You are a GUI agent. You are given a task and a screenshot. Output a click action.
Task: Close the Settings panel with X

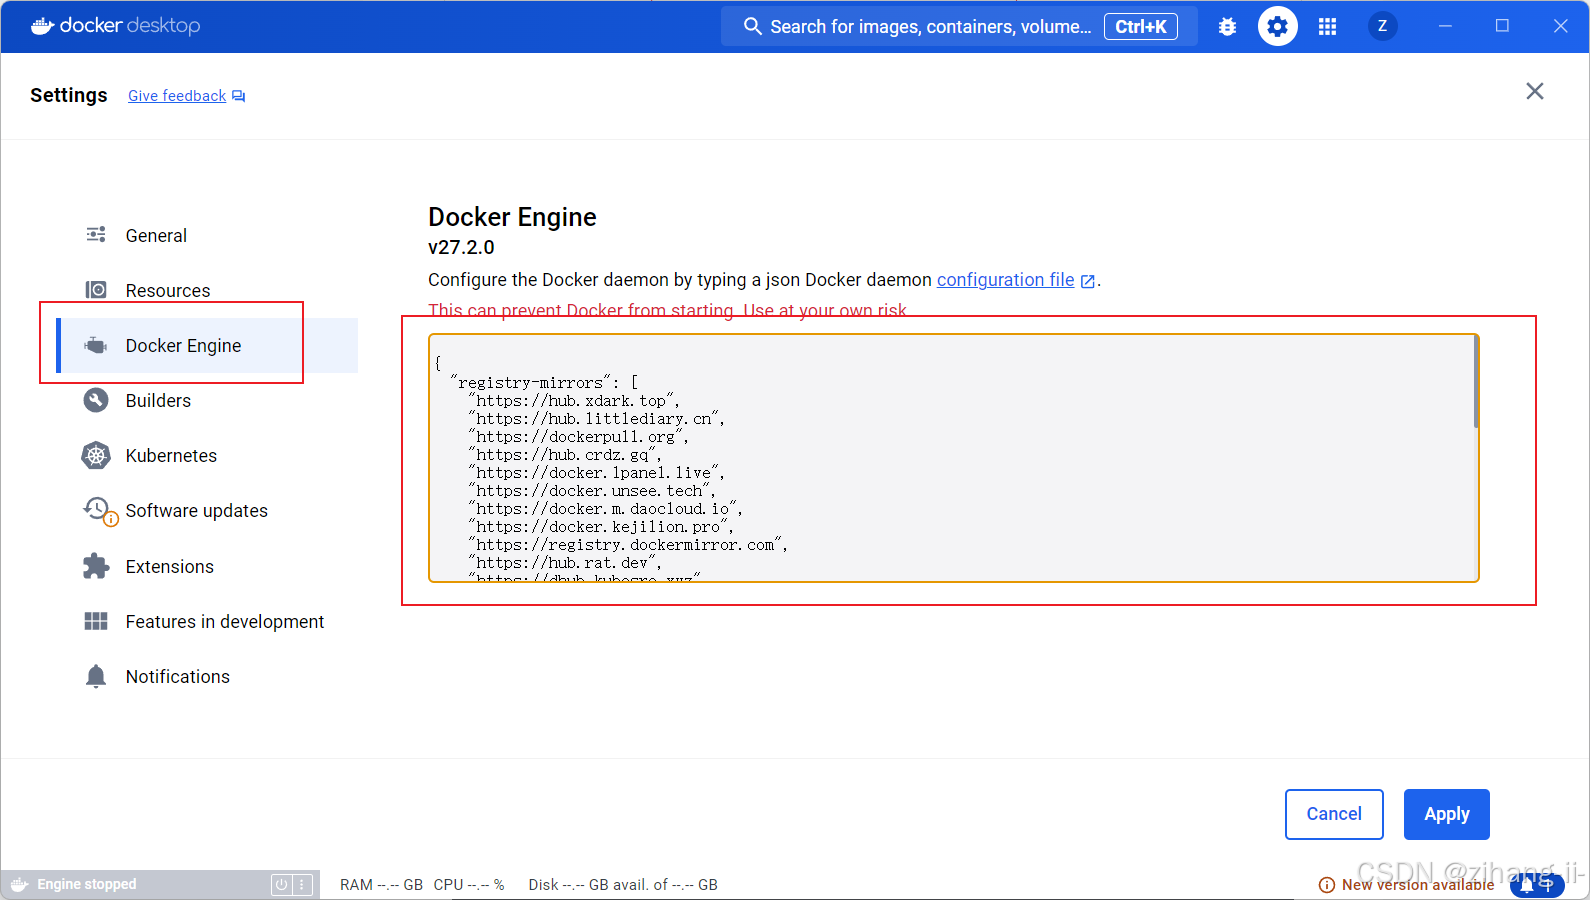1535,91
